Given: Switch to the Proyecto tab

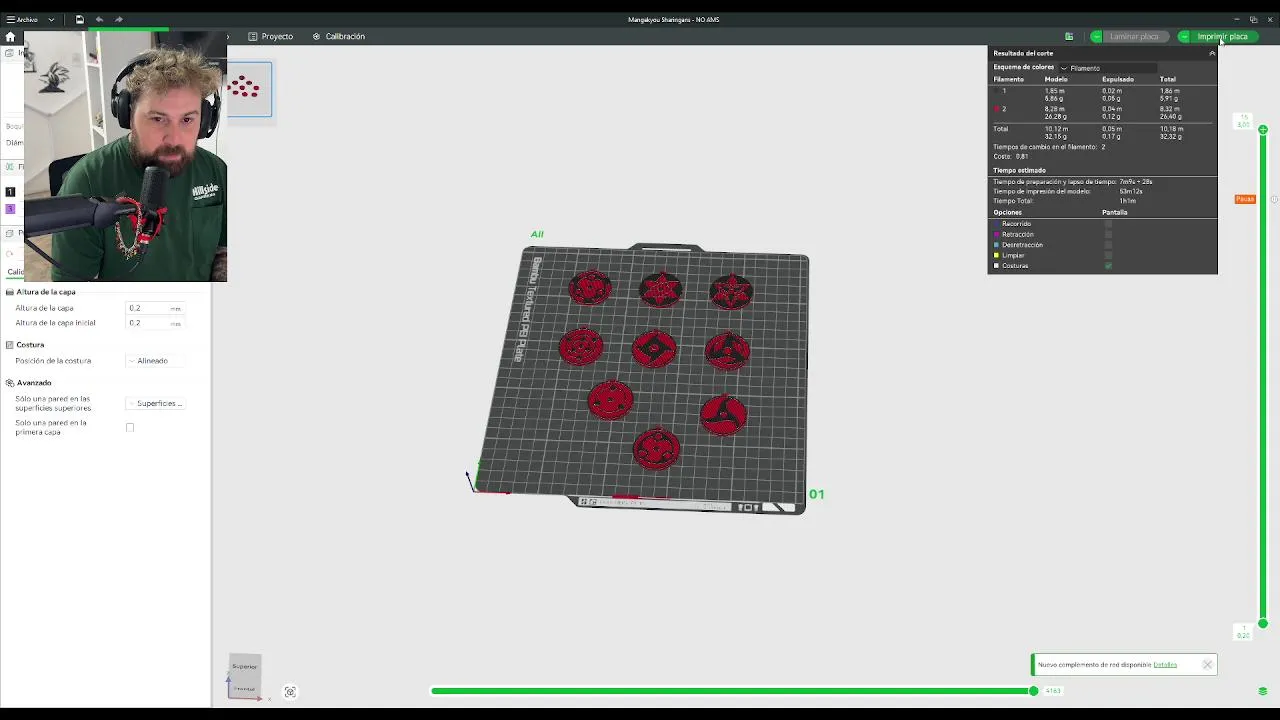Looking at the screenshot, I should [271, 37].
